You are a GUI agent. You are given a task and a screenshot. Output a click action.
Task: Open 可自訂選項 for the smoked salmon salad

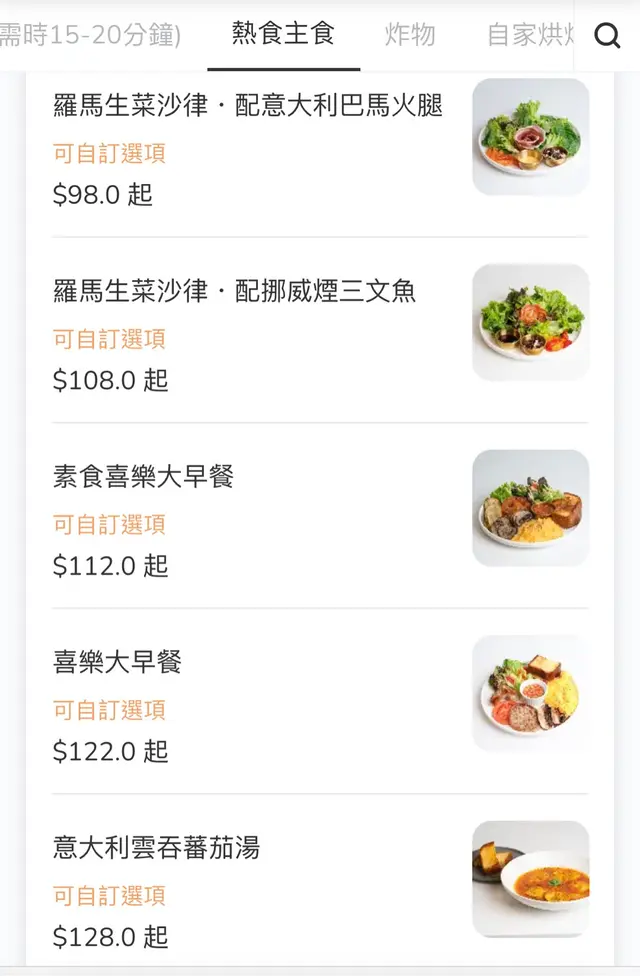coord(109,339)
